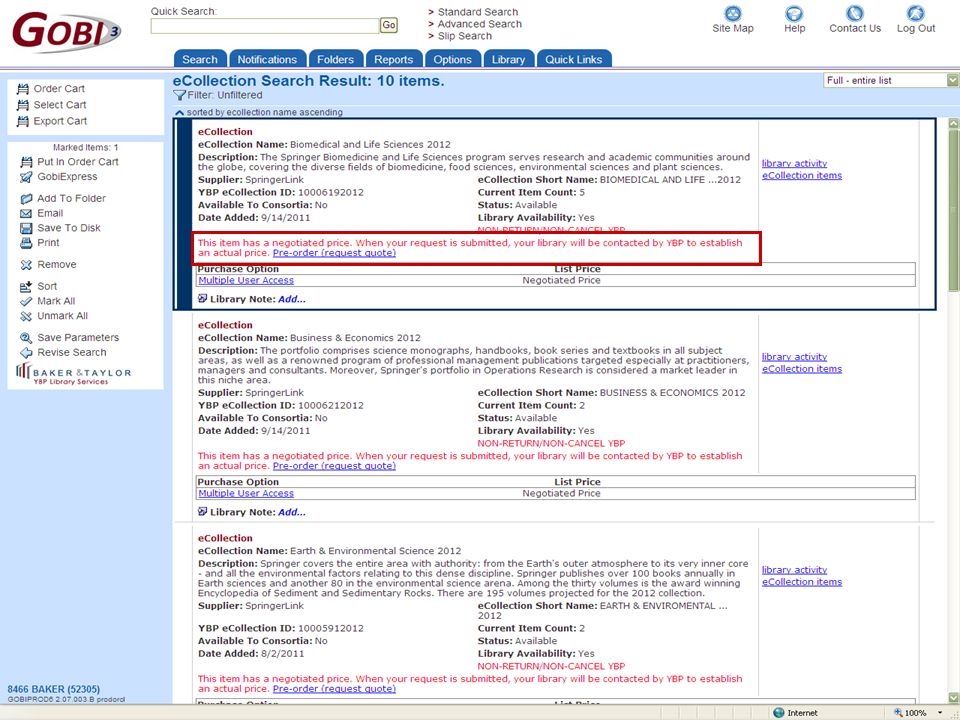Open Advanced Search link
The height and width of the screenshot is (720, 960).
(479, 24)
